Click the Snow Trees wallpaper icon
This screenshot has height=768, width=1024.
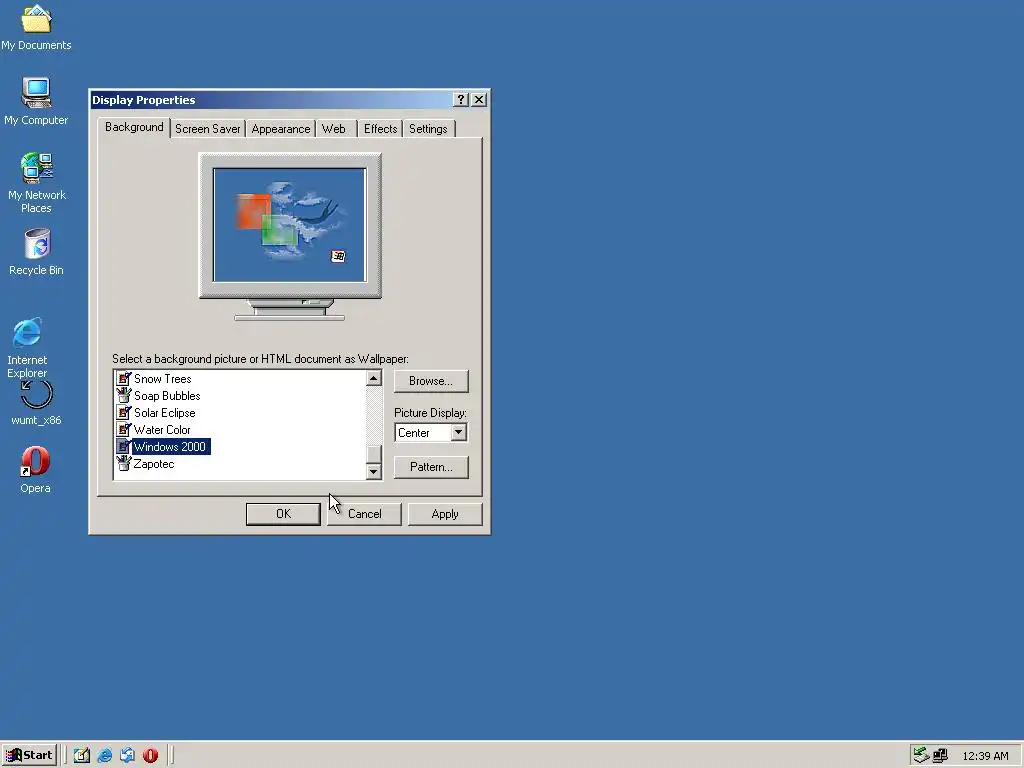pyautogui.click(x=123, y=378)
